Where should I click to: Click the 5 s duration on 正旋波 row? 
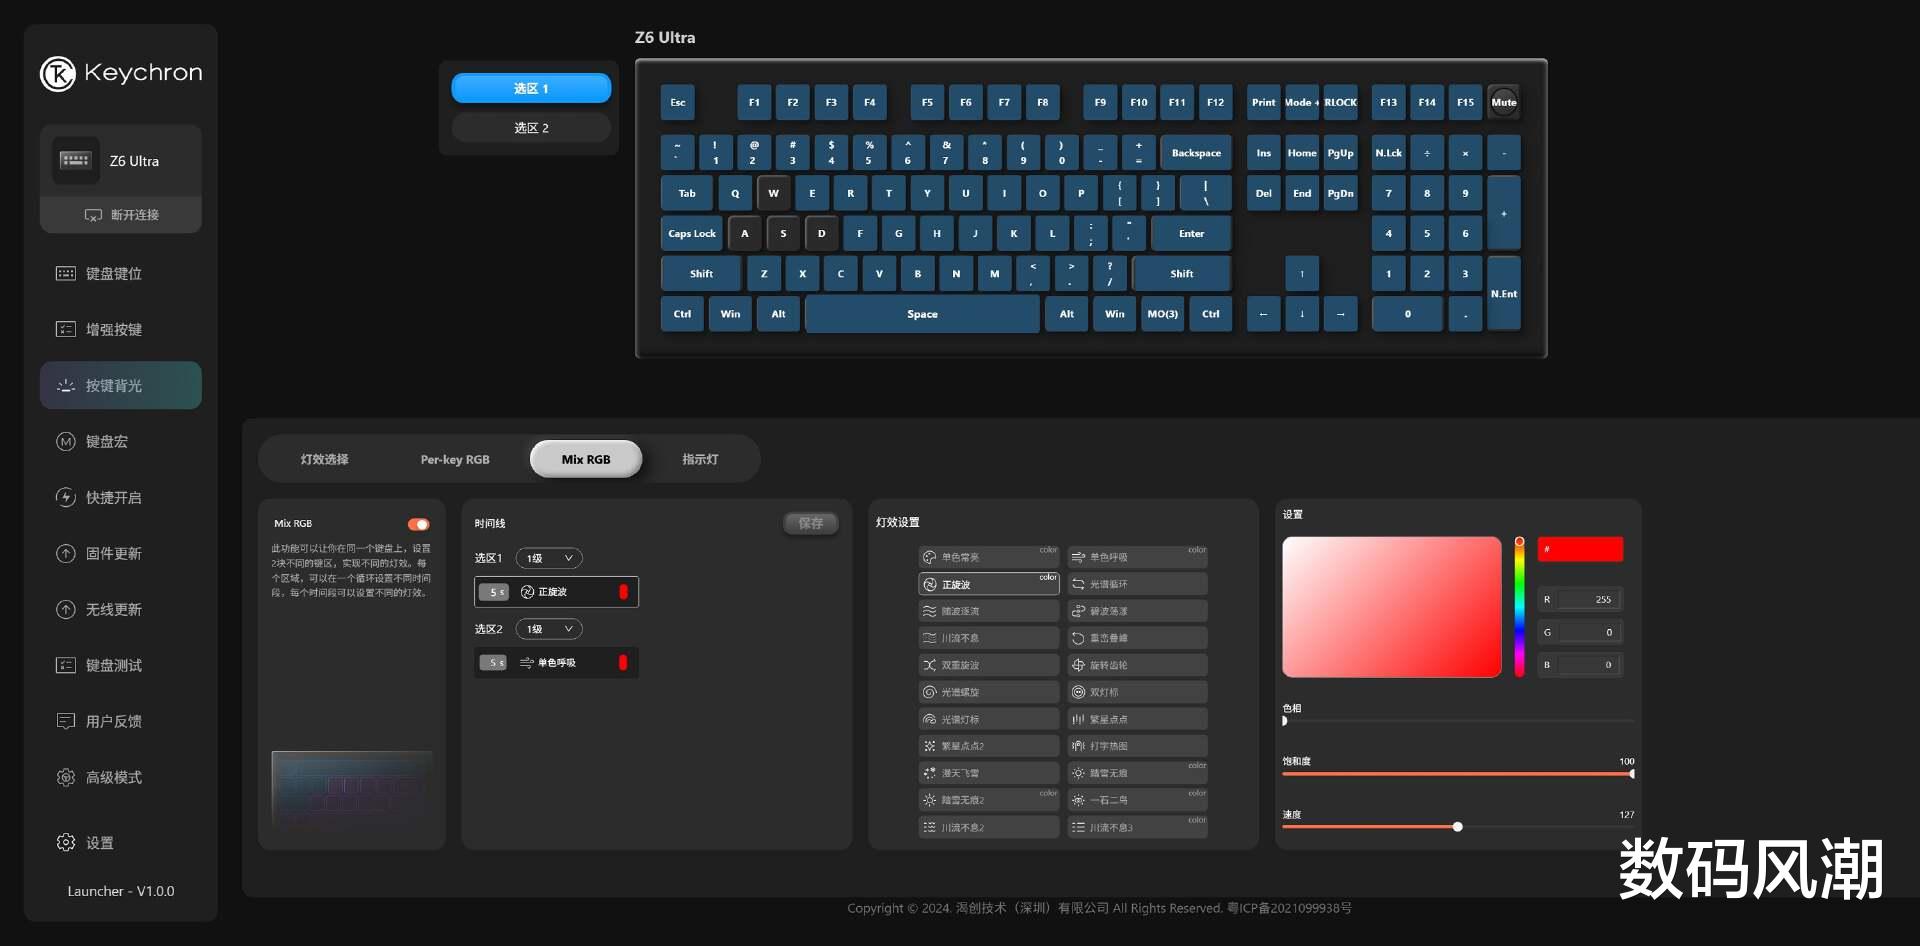(x=494, y=592)
